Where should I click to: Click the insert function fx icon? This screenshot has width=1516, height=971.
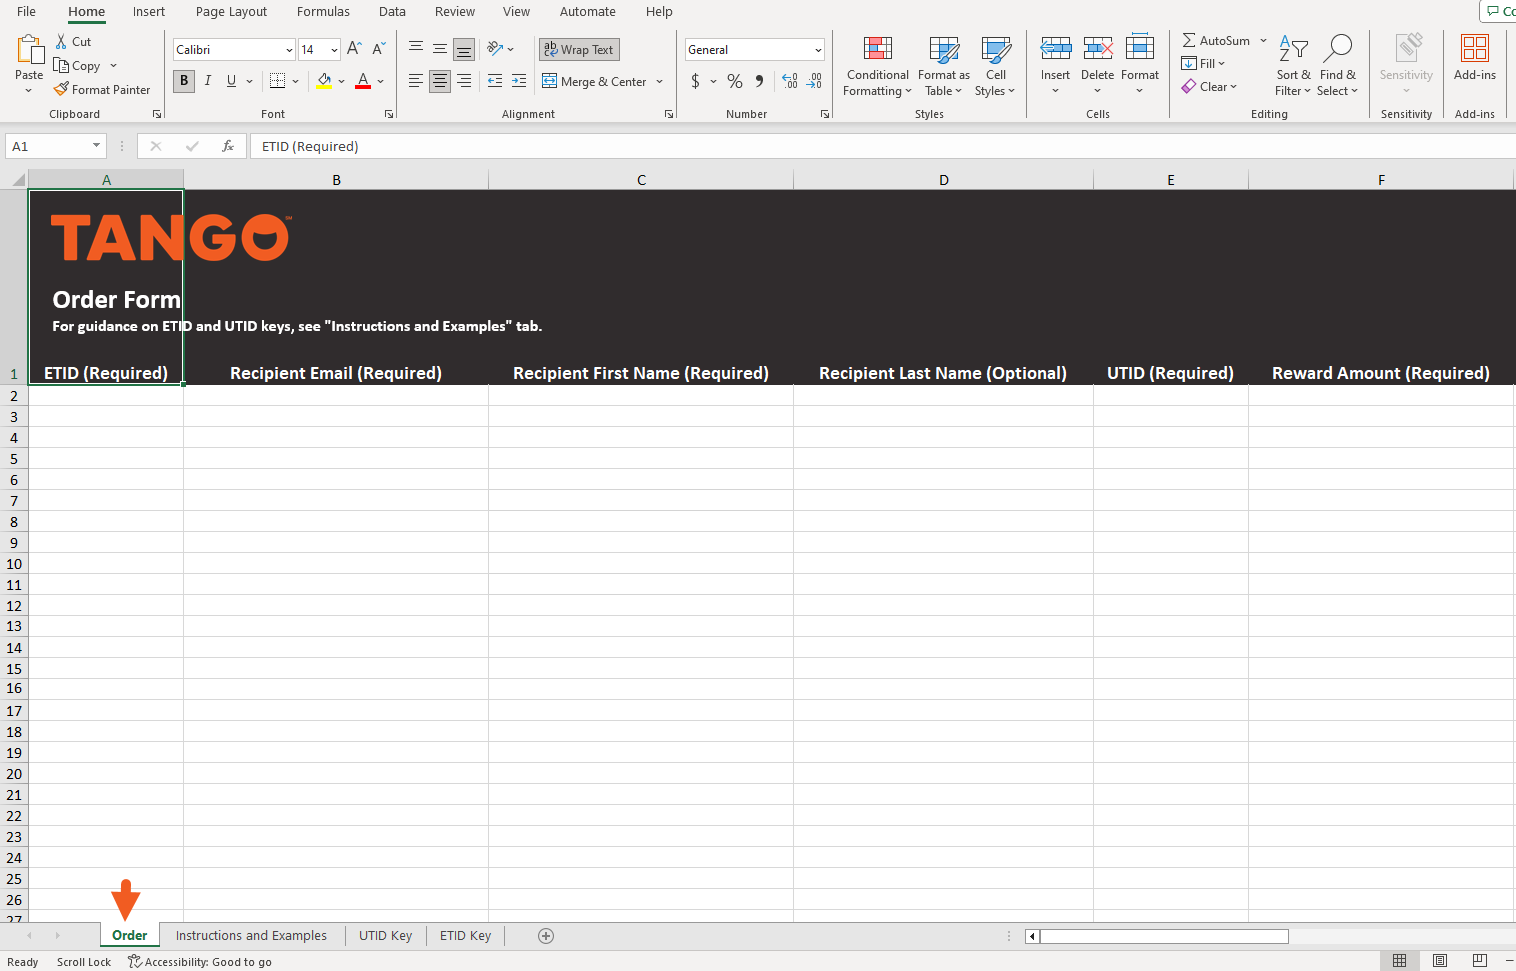228,146
